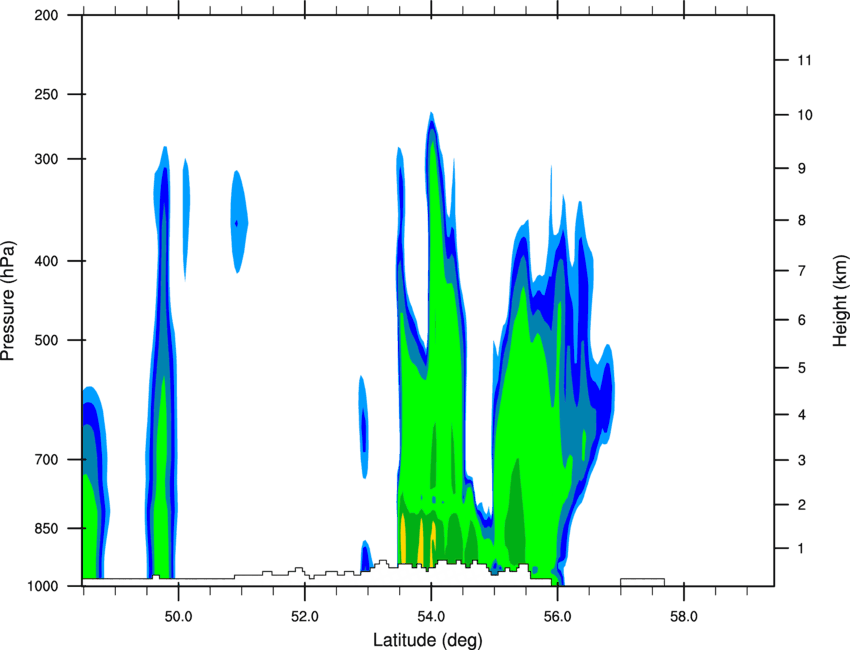Pick the 6 km height label
This screenshot has width=850, height=650.
tap(802, 320)
